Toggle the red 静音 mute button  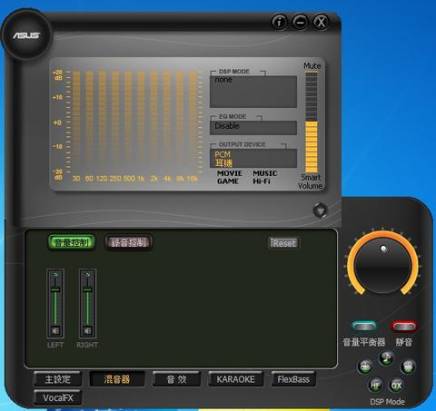pyautogui.click(x=404, y=326)
